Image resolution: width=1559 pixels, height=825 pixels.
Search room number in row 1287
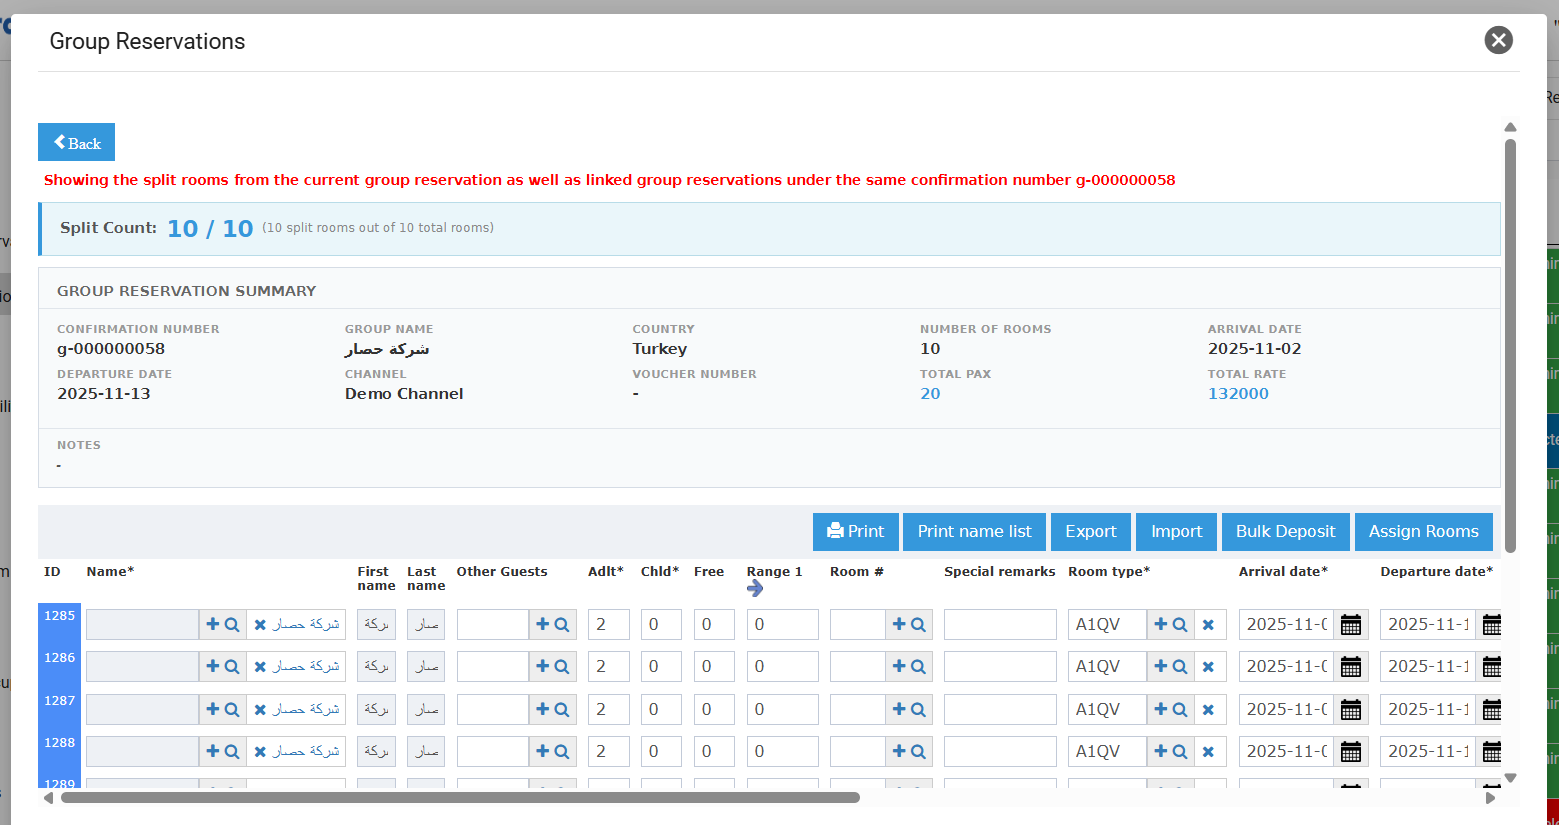point(918,709)
